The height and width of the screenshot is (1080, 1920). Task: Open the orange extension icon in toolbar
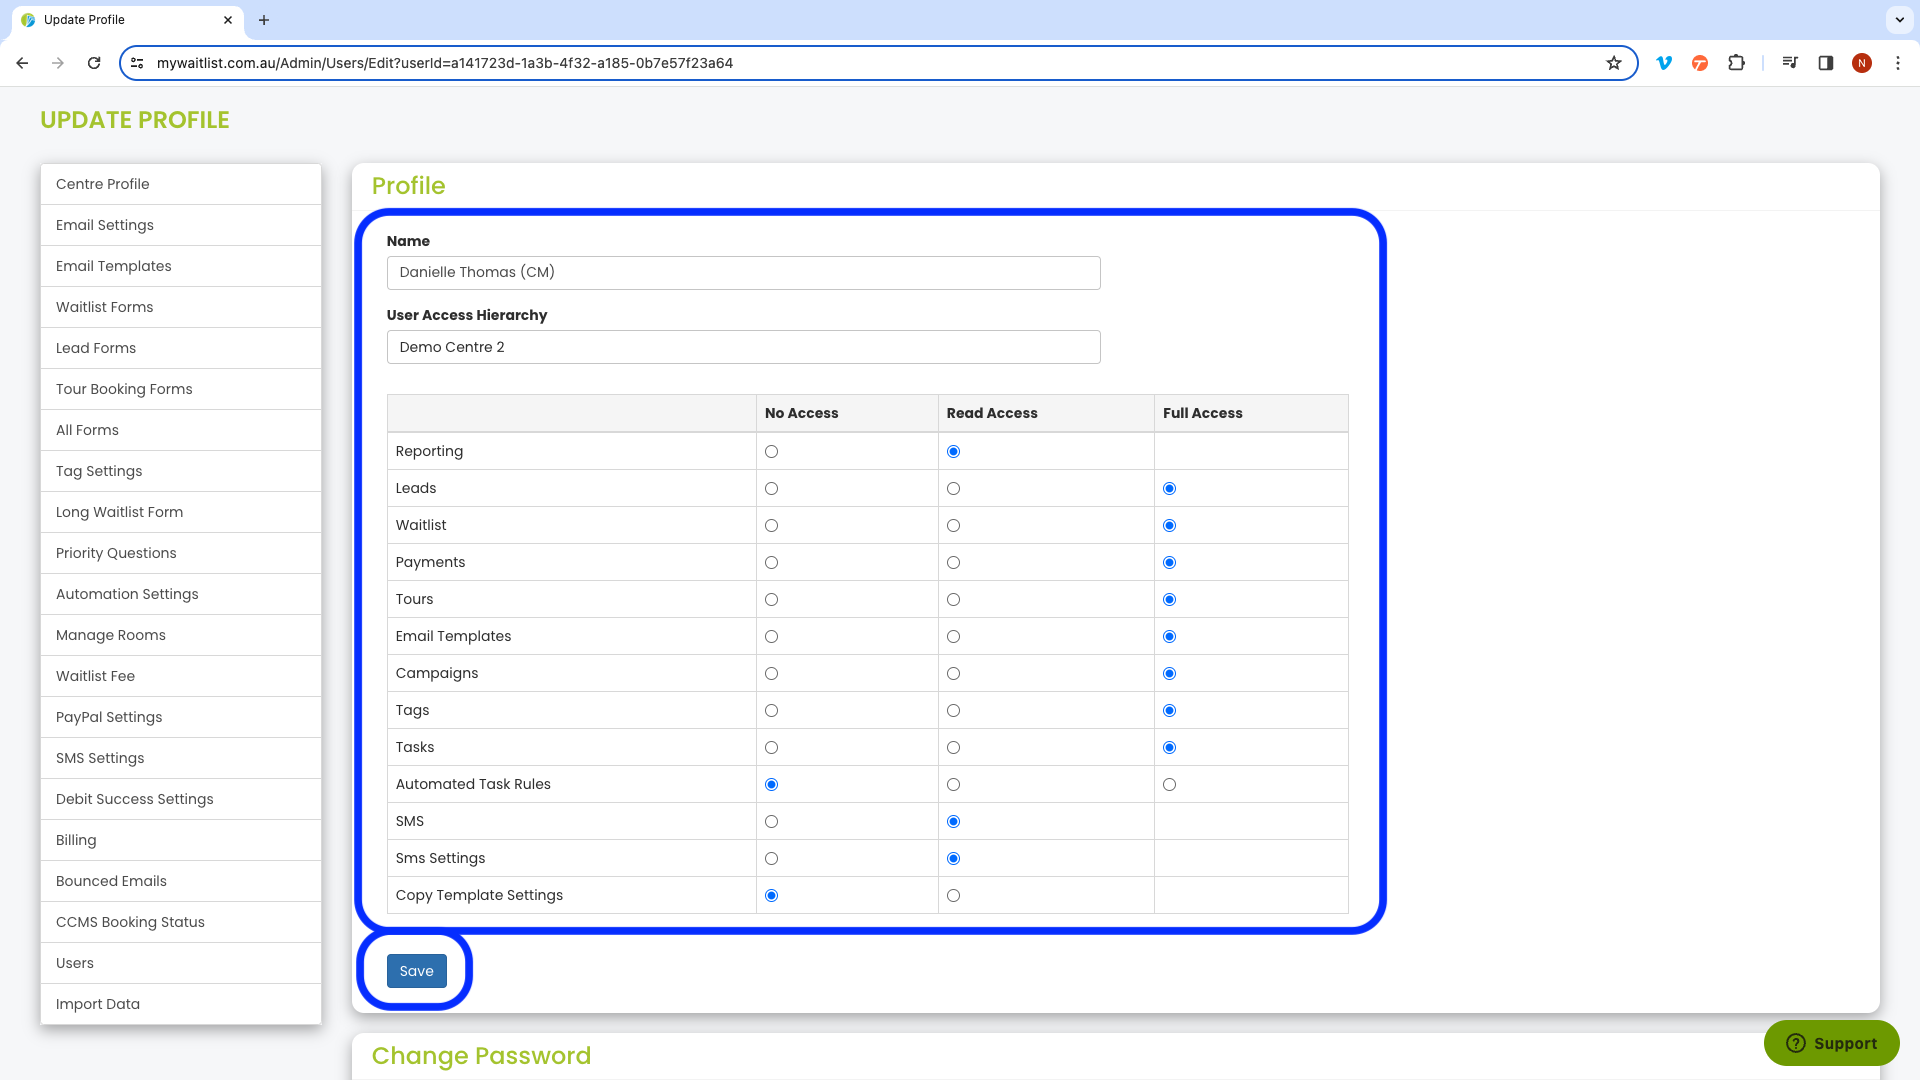pos(1700,63)
